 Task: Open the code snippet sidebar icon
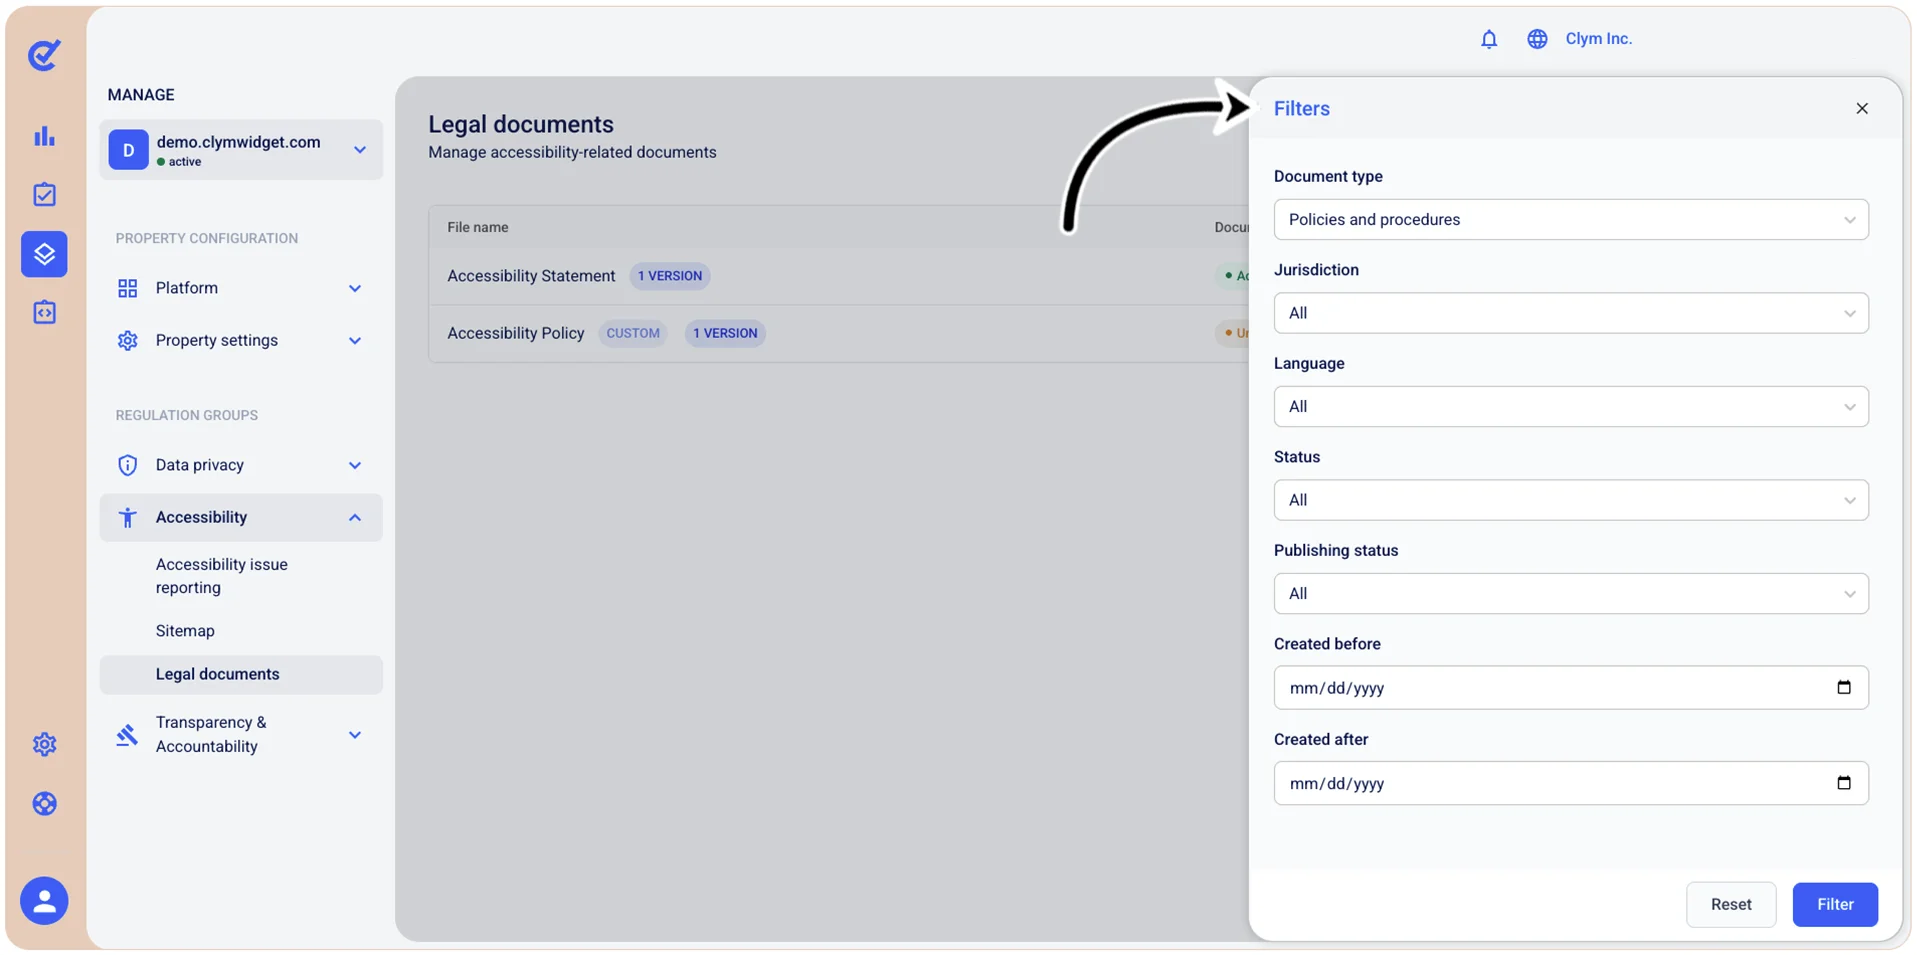coord(44,313)
